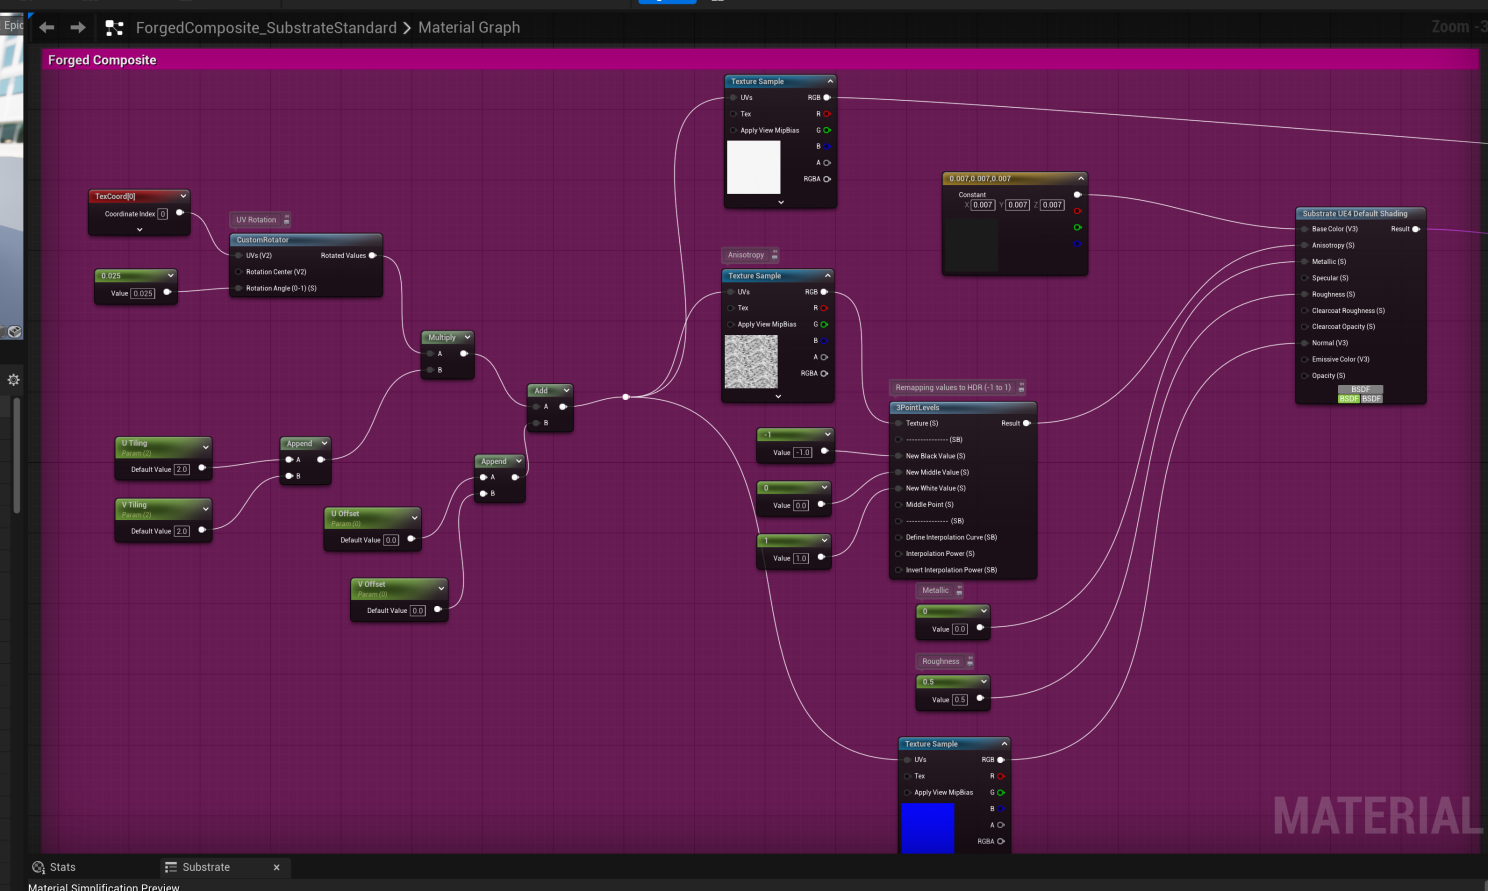Toggle the Anisotropy comment bubble pin

[x=774, y=255]
